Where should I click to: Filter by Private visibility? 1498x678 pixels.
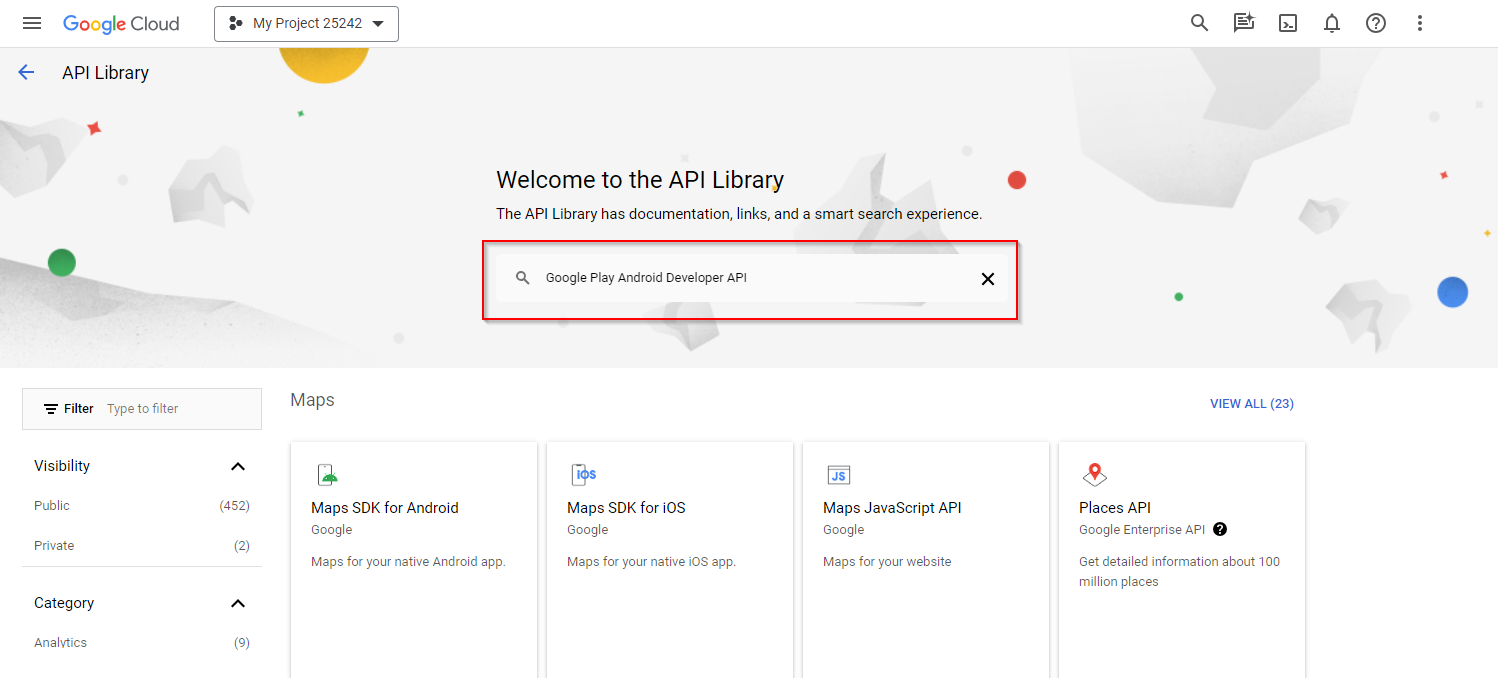pos(54,546)
